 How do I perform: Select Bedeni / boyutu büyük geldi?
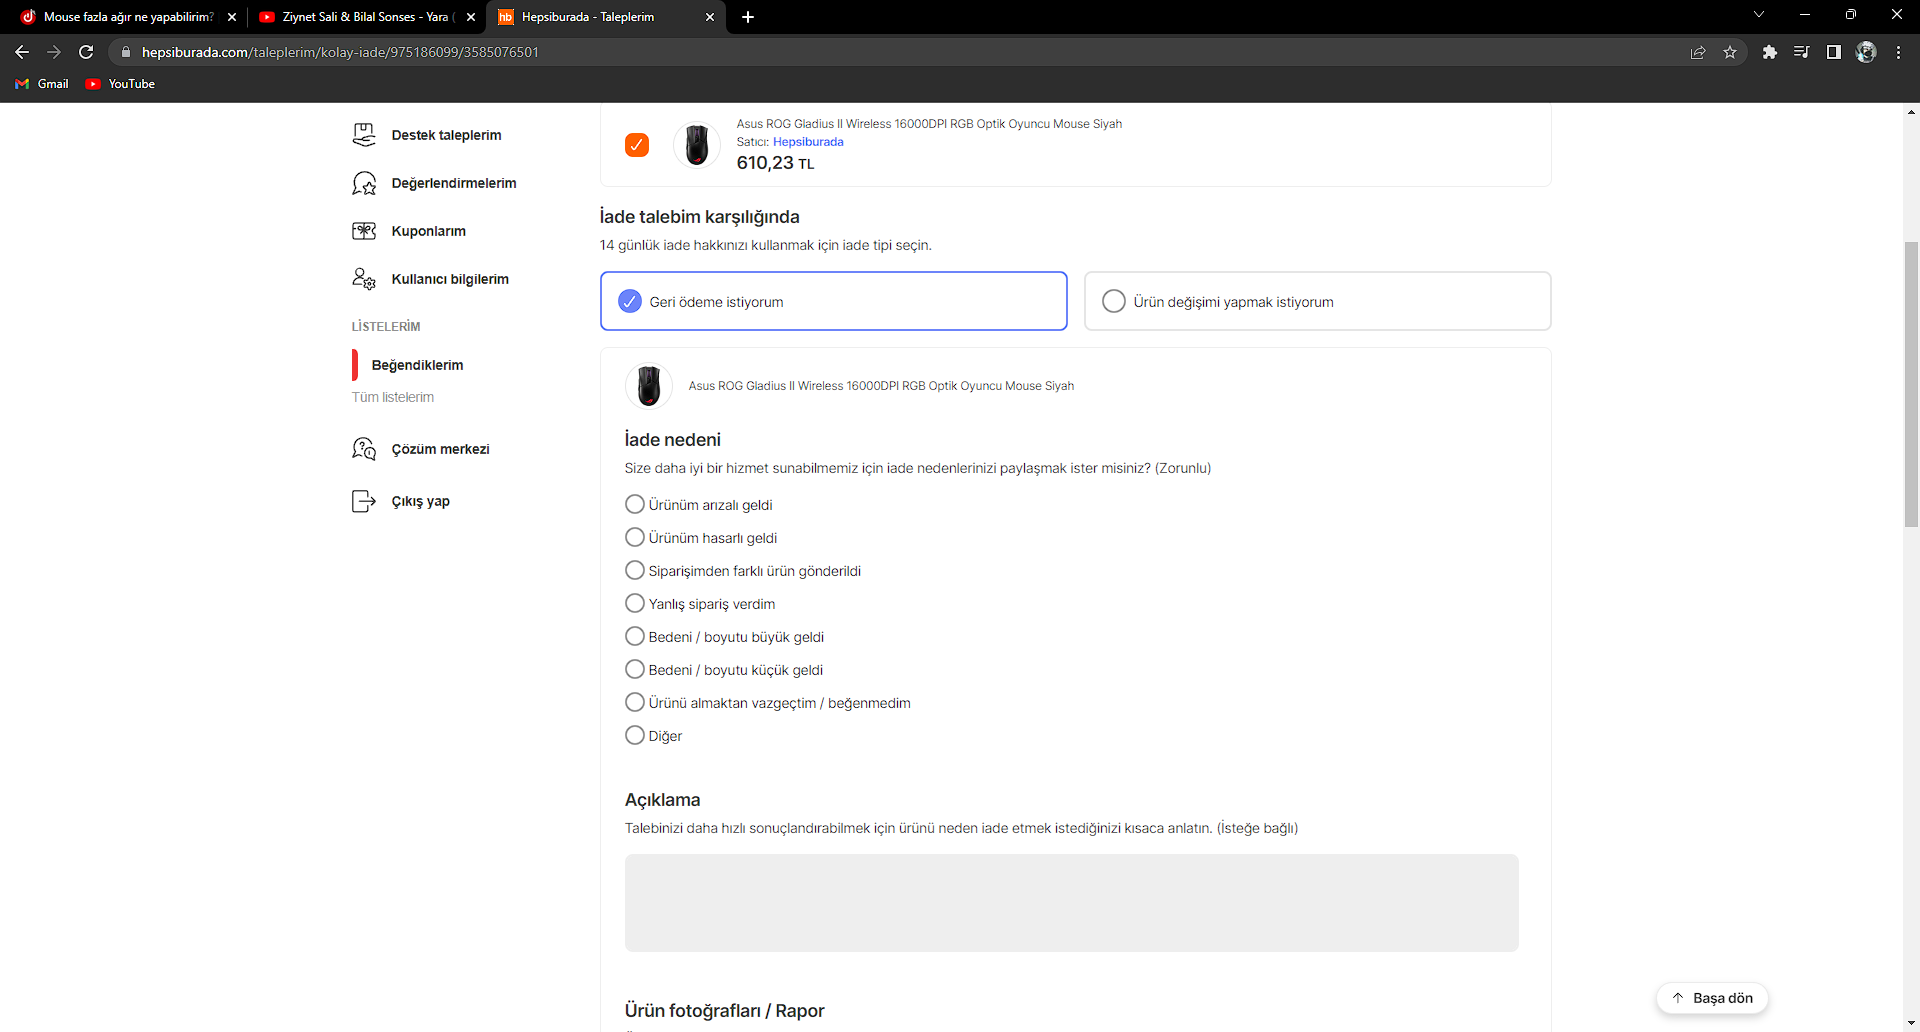pyautogui.click(x=634, y=636)
